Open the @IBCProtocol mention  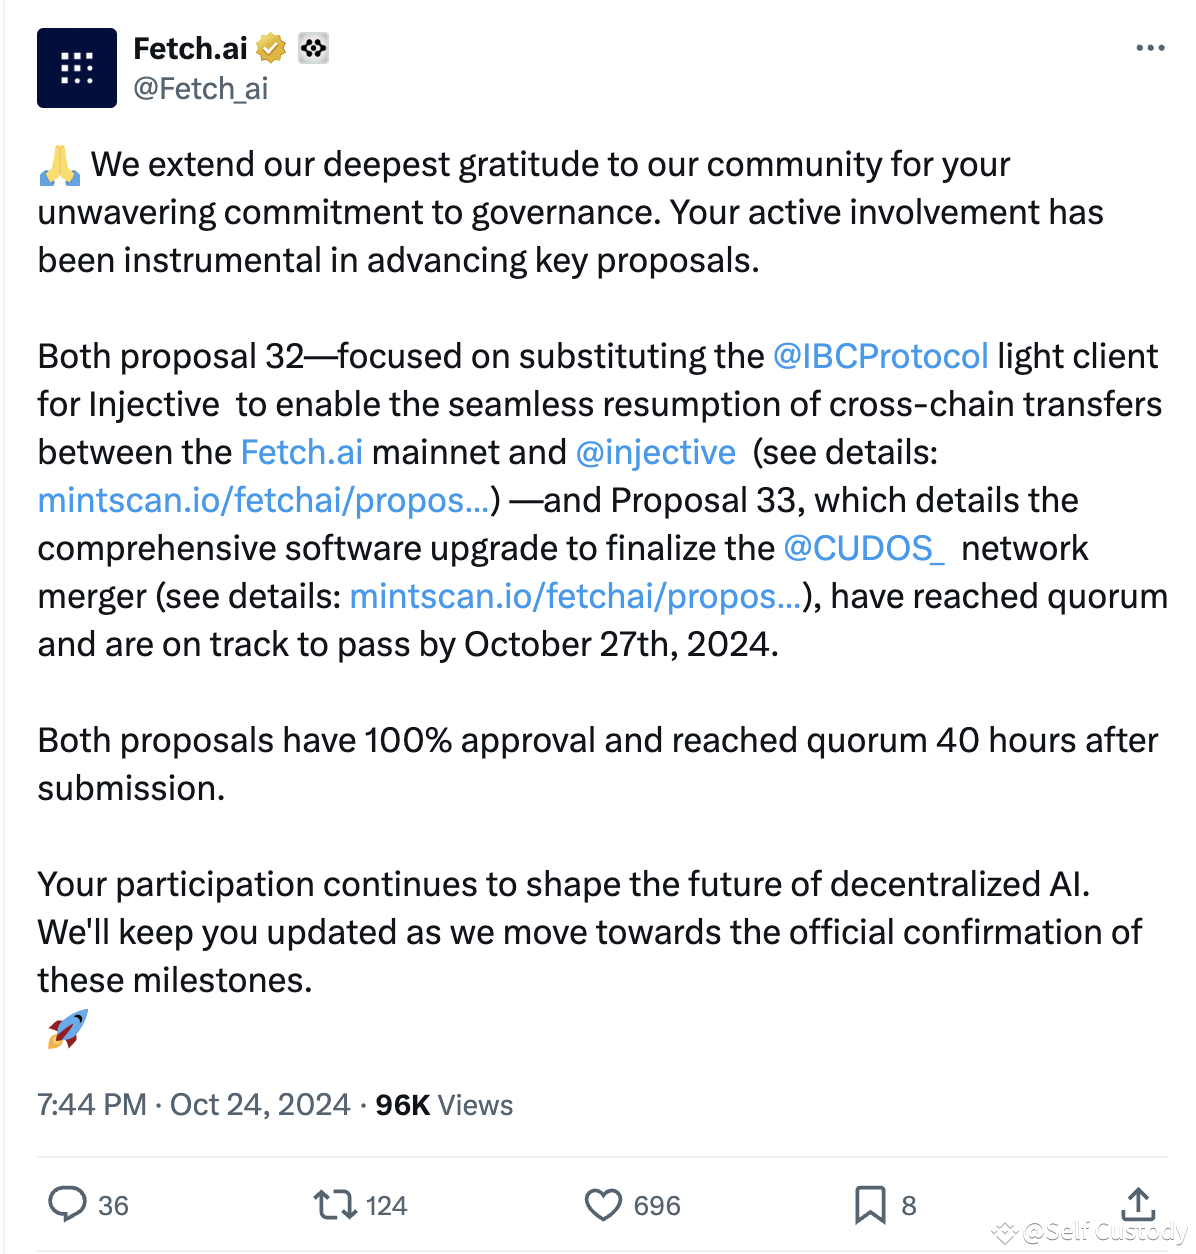click(880, 356)
